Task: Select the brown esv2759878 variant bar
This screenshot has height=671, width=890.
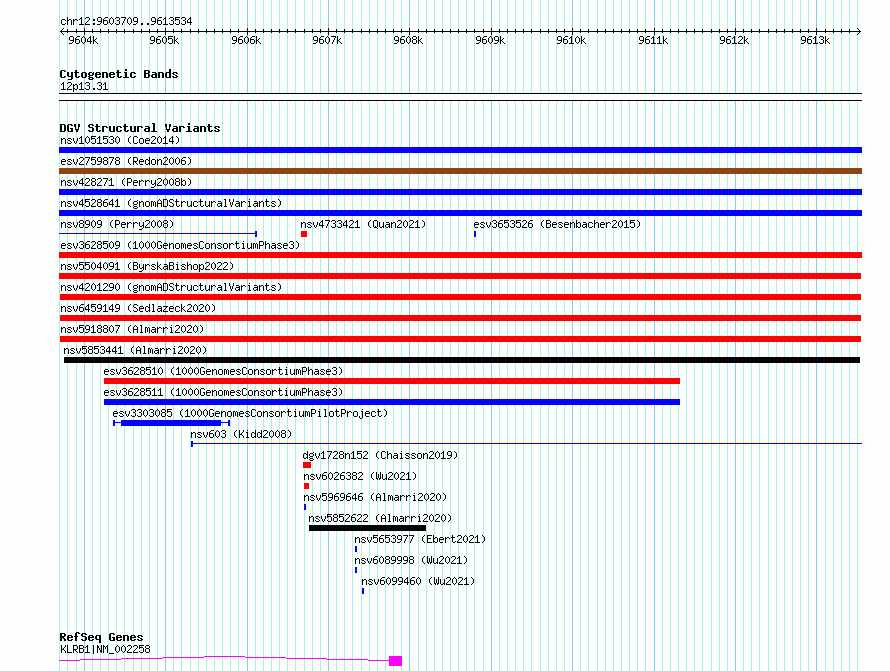Action: pos(460,171)
